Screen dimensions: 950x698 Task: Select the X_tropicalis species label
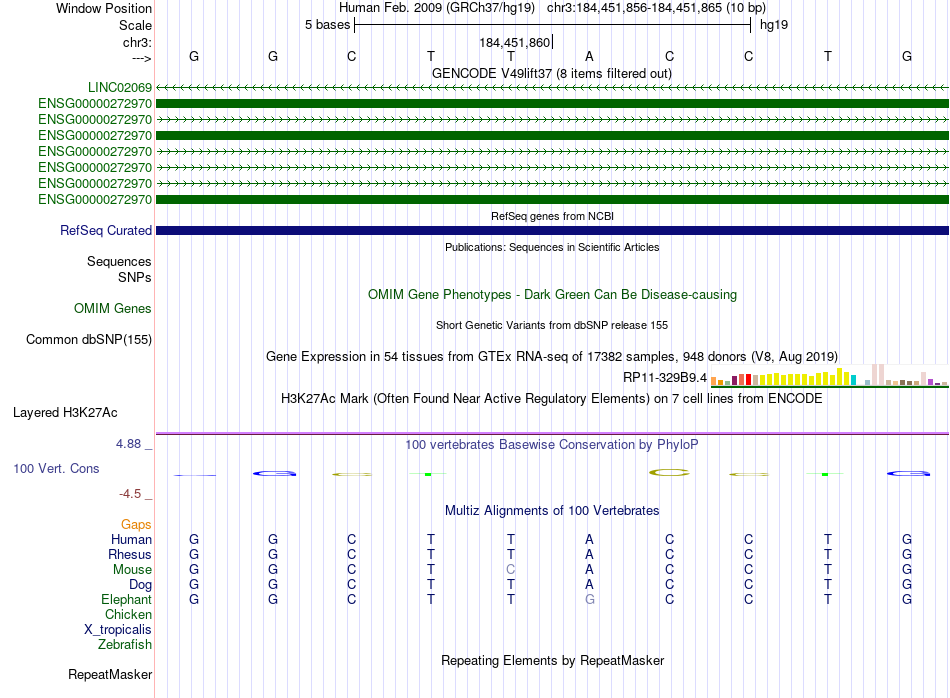click(118, 630)
